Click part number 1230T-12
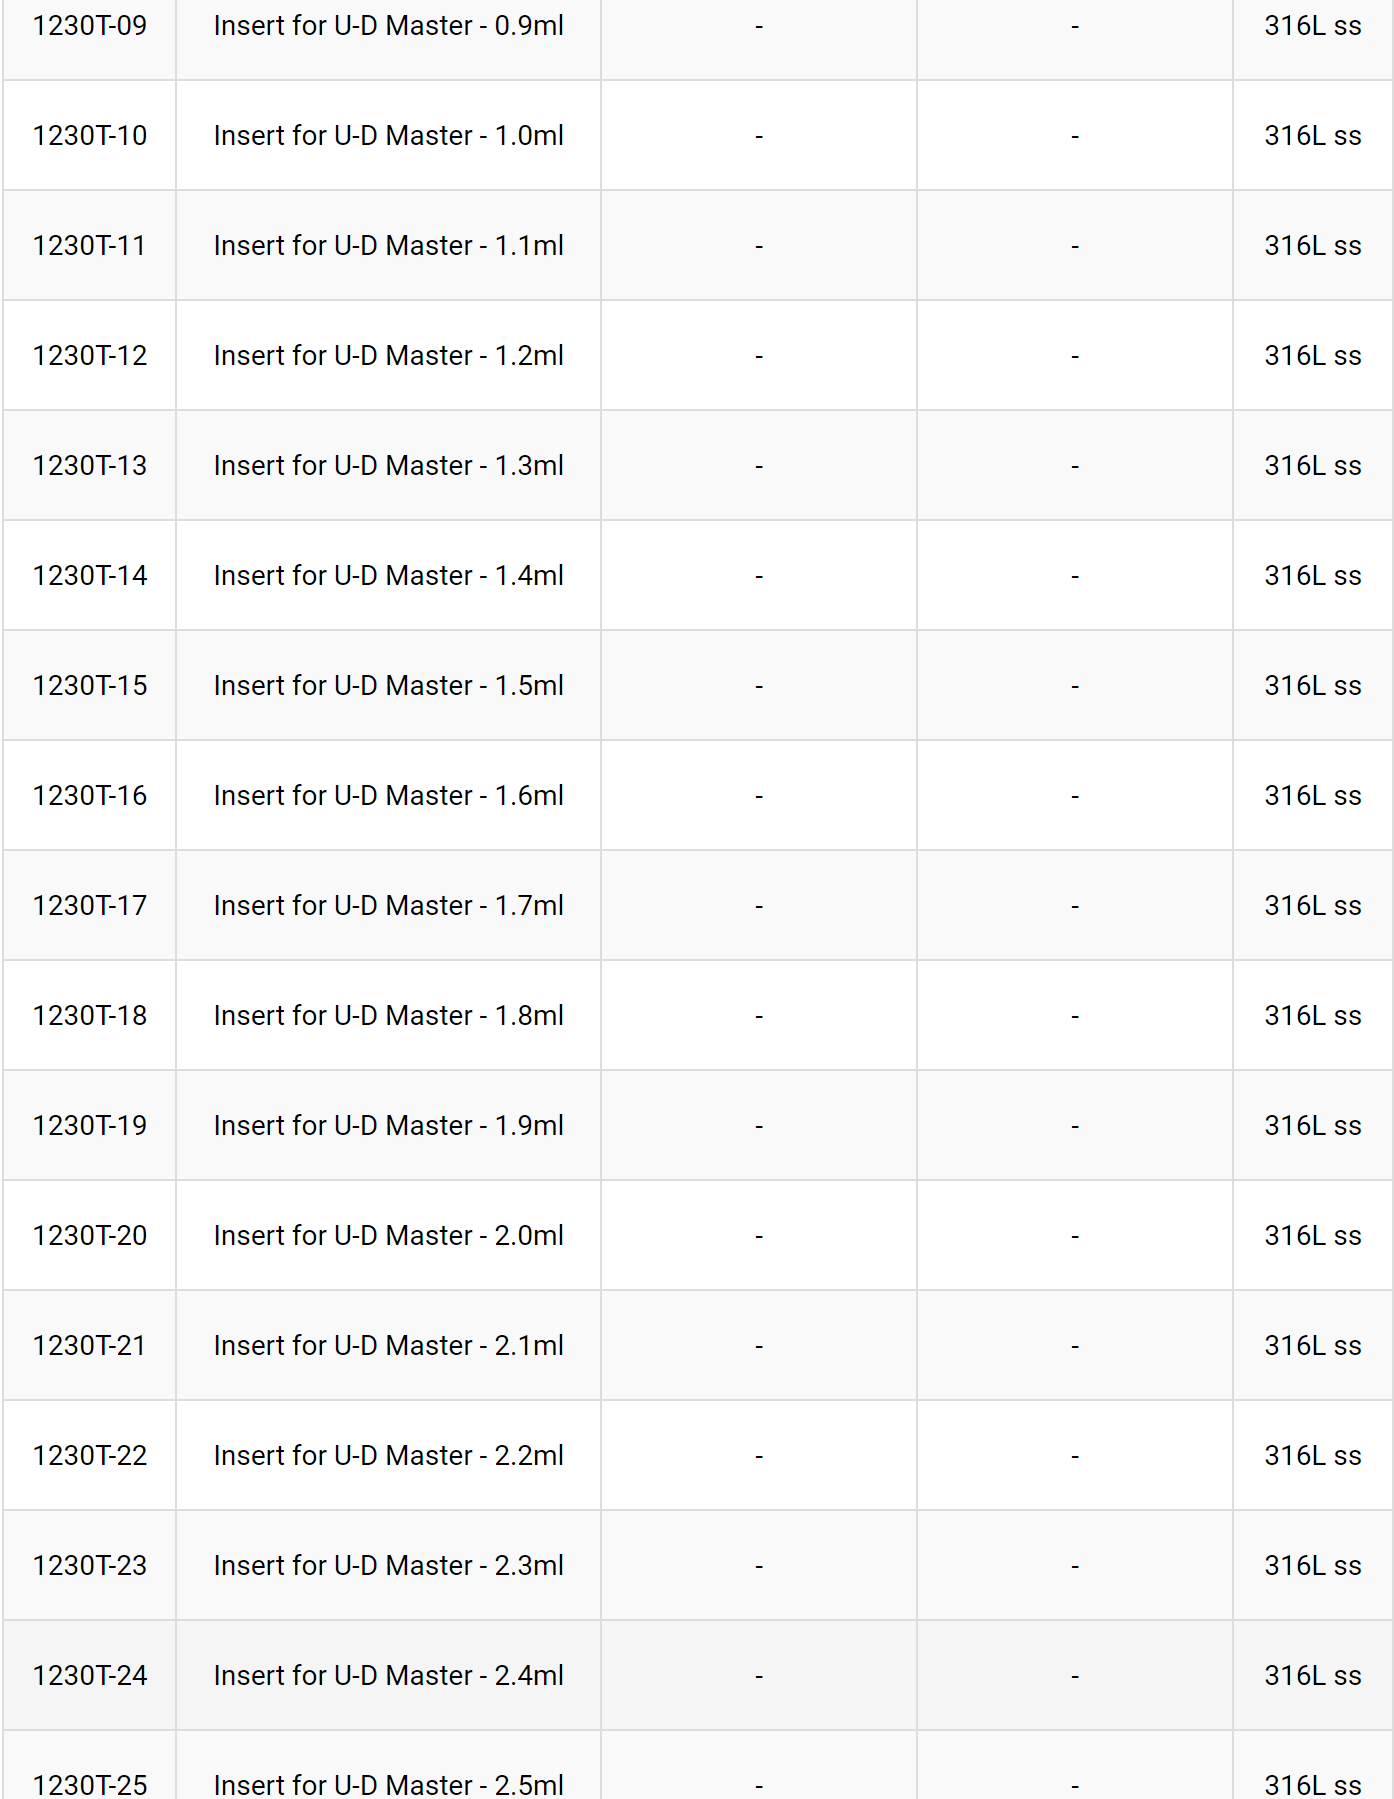The image size is (1394, 1799). click(x=90, y=356)
